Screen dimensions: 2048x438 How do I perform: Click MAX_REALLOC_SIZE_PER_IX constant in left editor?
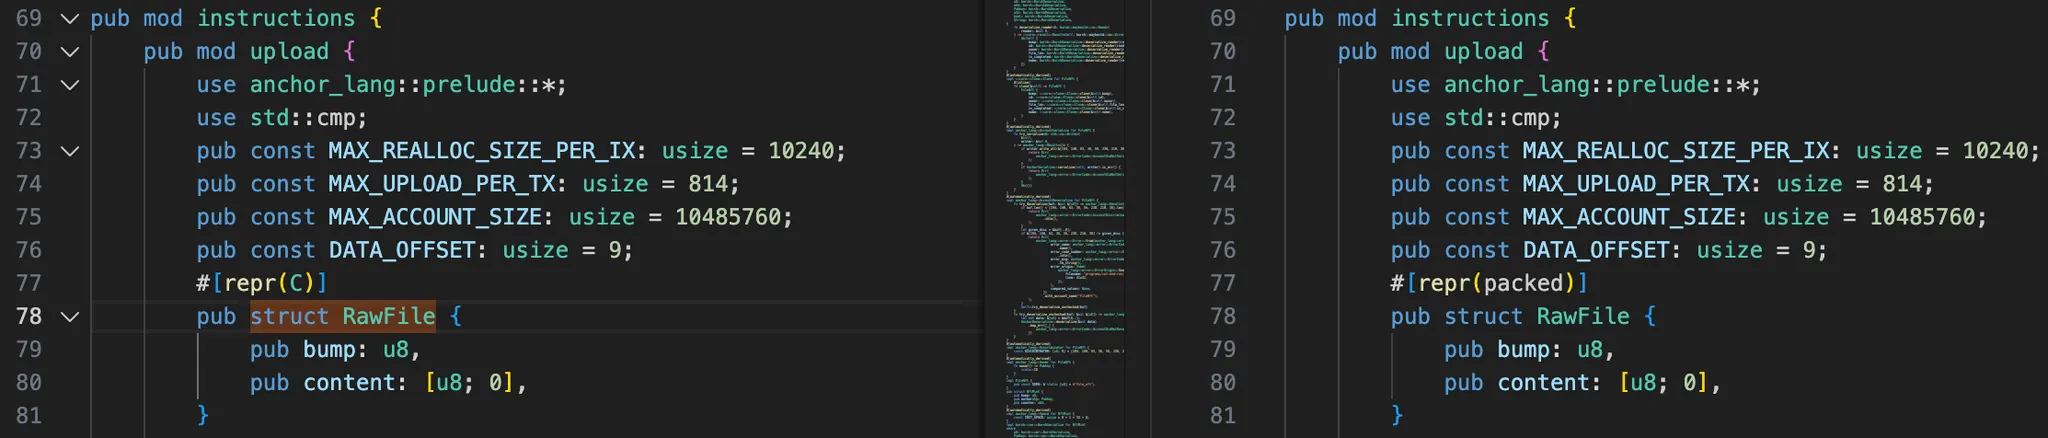coord(482,151)
